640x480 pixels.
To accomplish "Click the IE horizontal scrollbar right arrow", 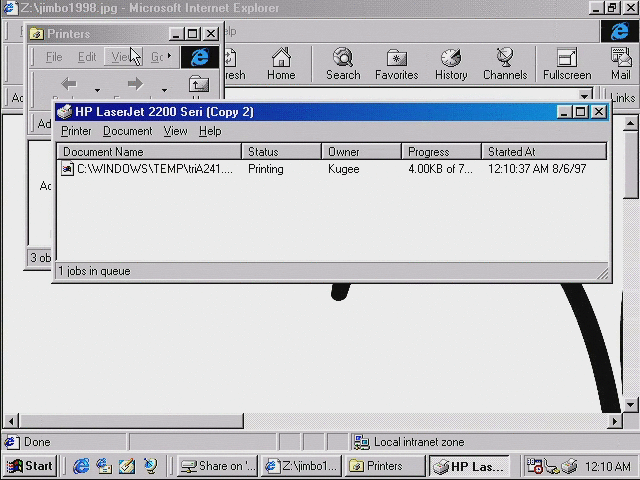I will (615, 421).
